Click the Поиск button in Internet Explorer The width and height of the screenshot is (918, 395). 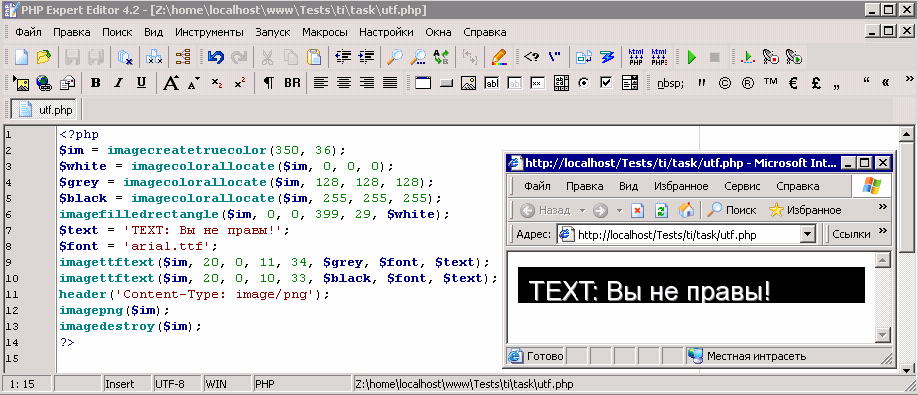point(732,210)
